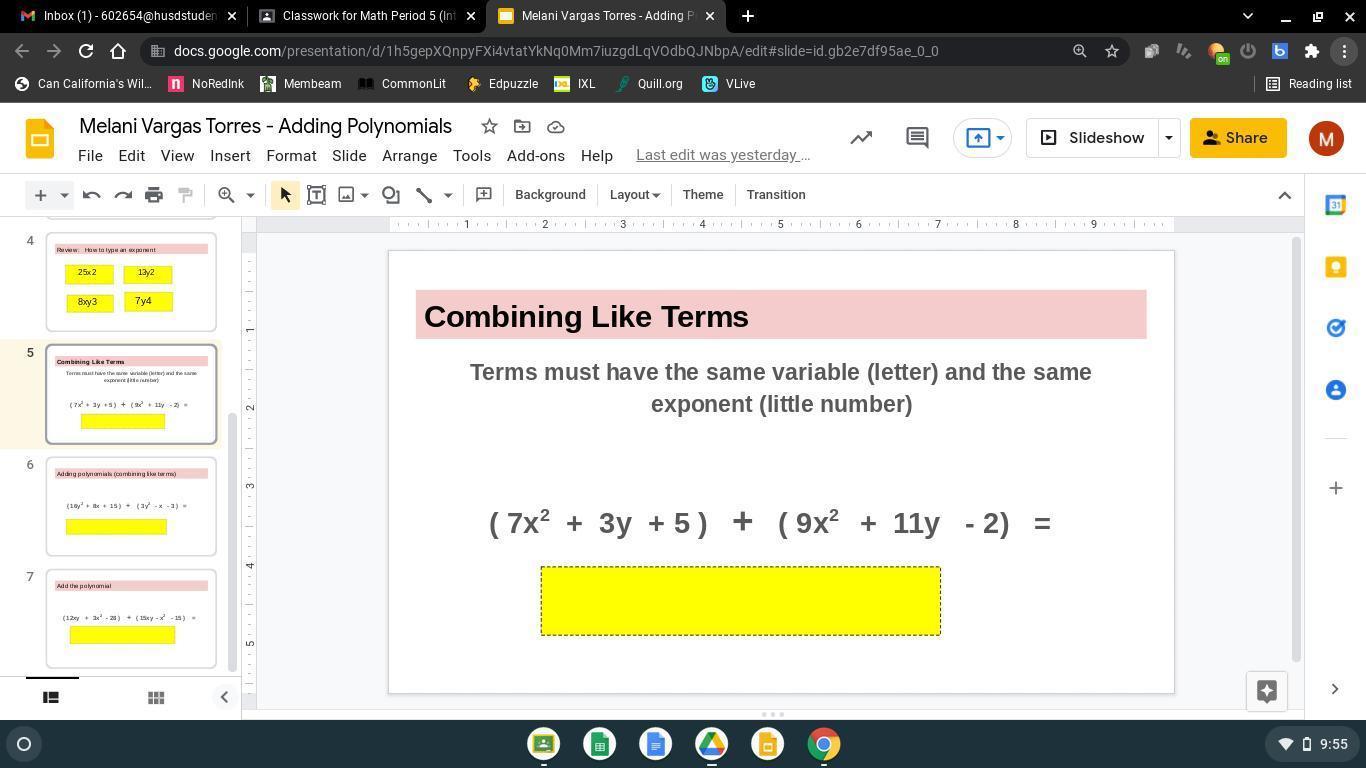Click the Paint format roller icon
Image resolution: width=1366 pixels, height=768 pixels.
coord(185,195)
